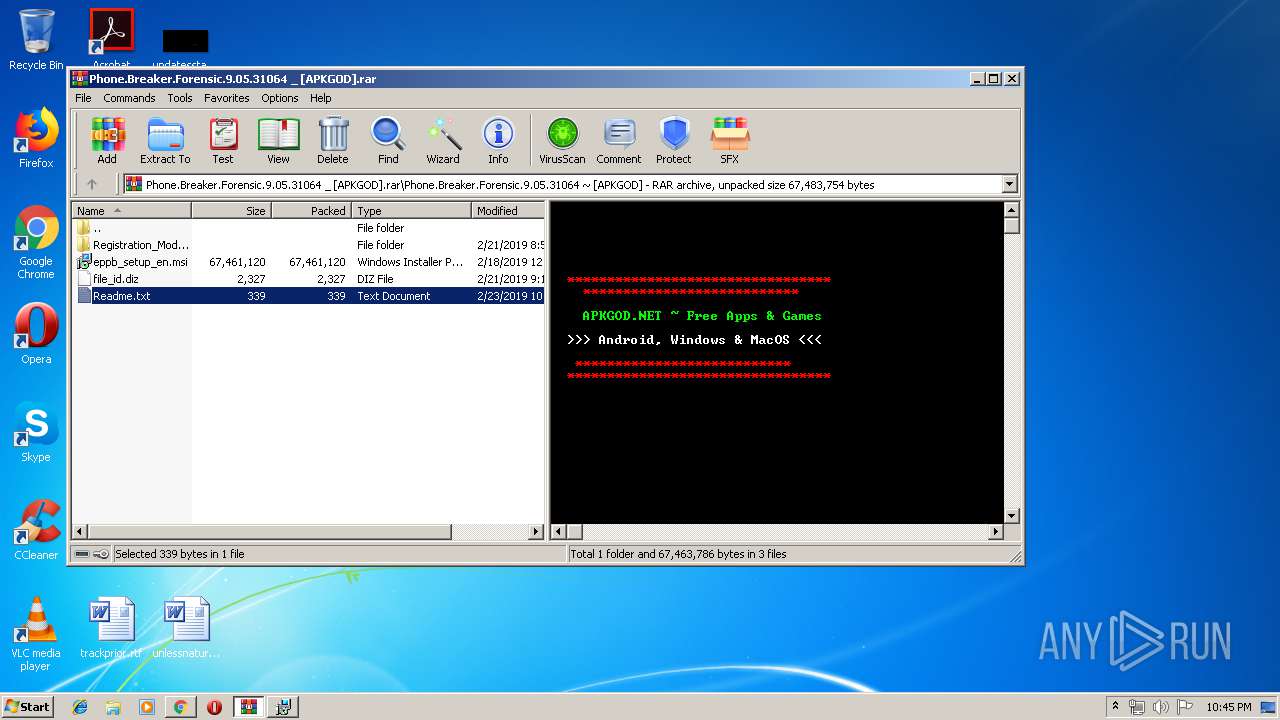Click the Chrome taskbar icon
The height and width of the screenshot is (720, 1280).
(x=180, y=707)
